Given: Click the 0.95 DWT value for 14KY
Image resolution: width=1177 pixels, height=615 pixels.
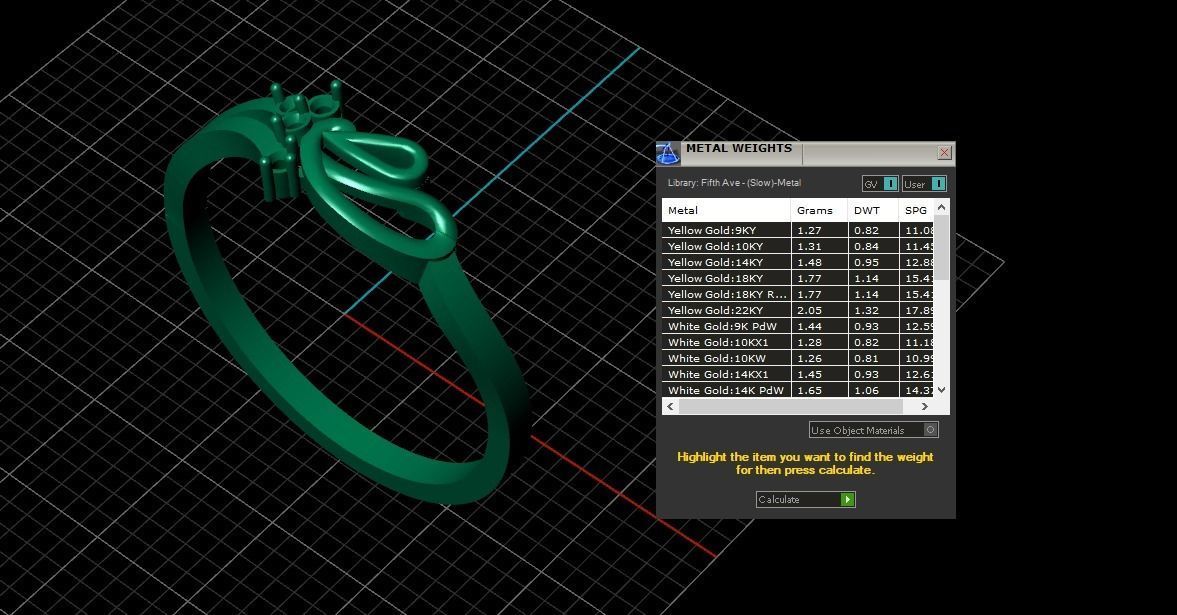Looking at the screenshot, I should click(866, 262).
